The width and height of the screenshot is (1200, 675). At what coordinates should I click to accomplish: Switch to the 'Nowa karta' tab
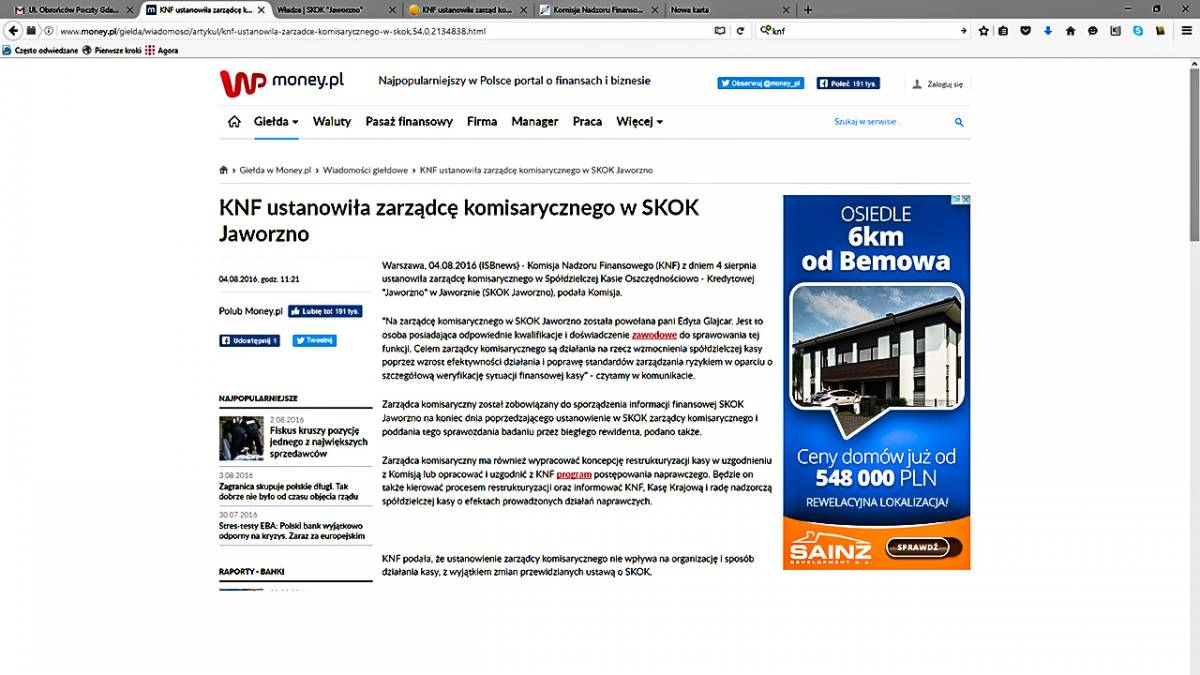pyautogui.click(x=730, y=10)
